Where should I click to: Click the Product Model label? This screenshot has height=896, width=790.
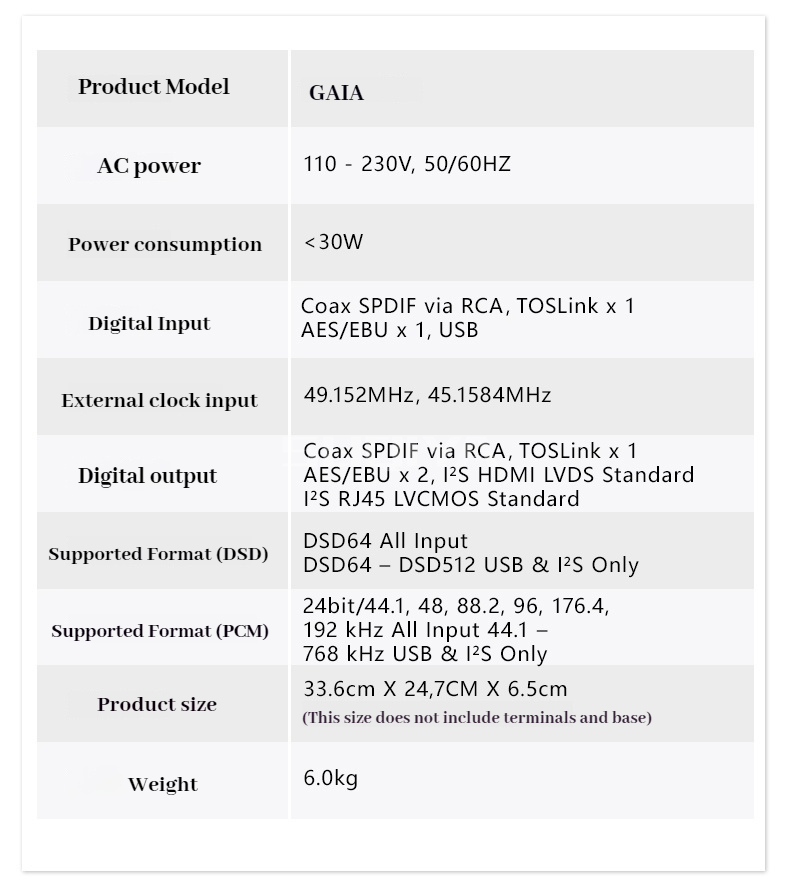pos(154,87)
